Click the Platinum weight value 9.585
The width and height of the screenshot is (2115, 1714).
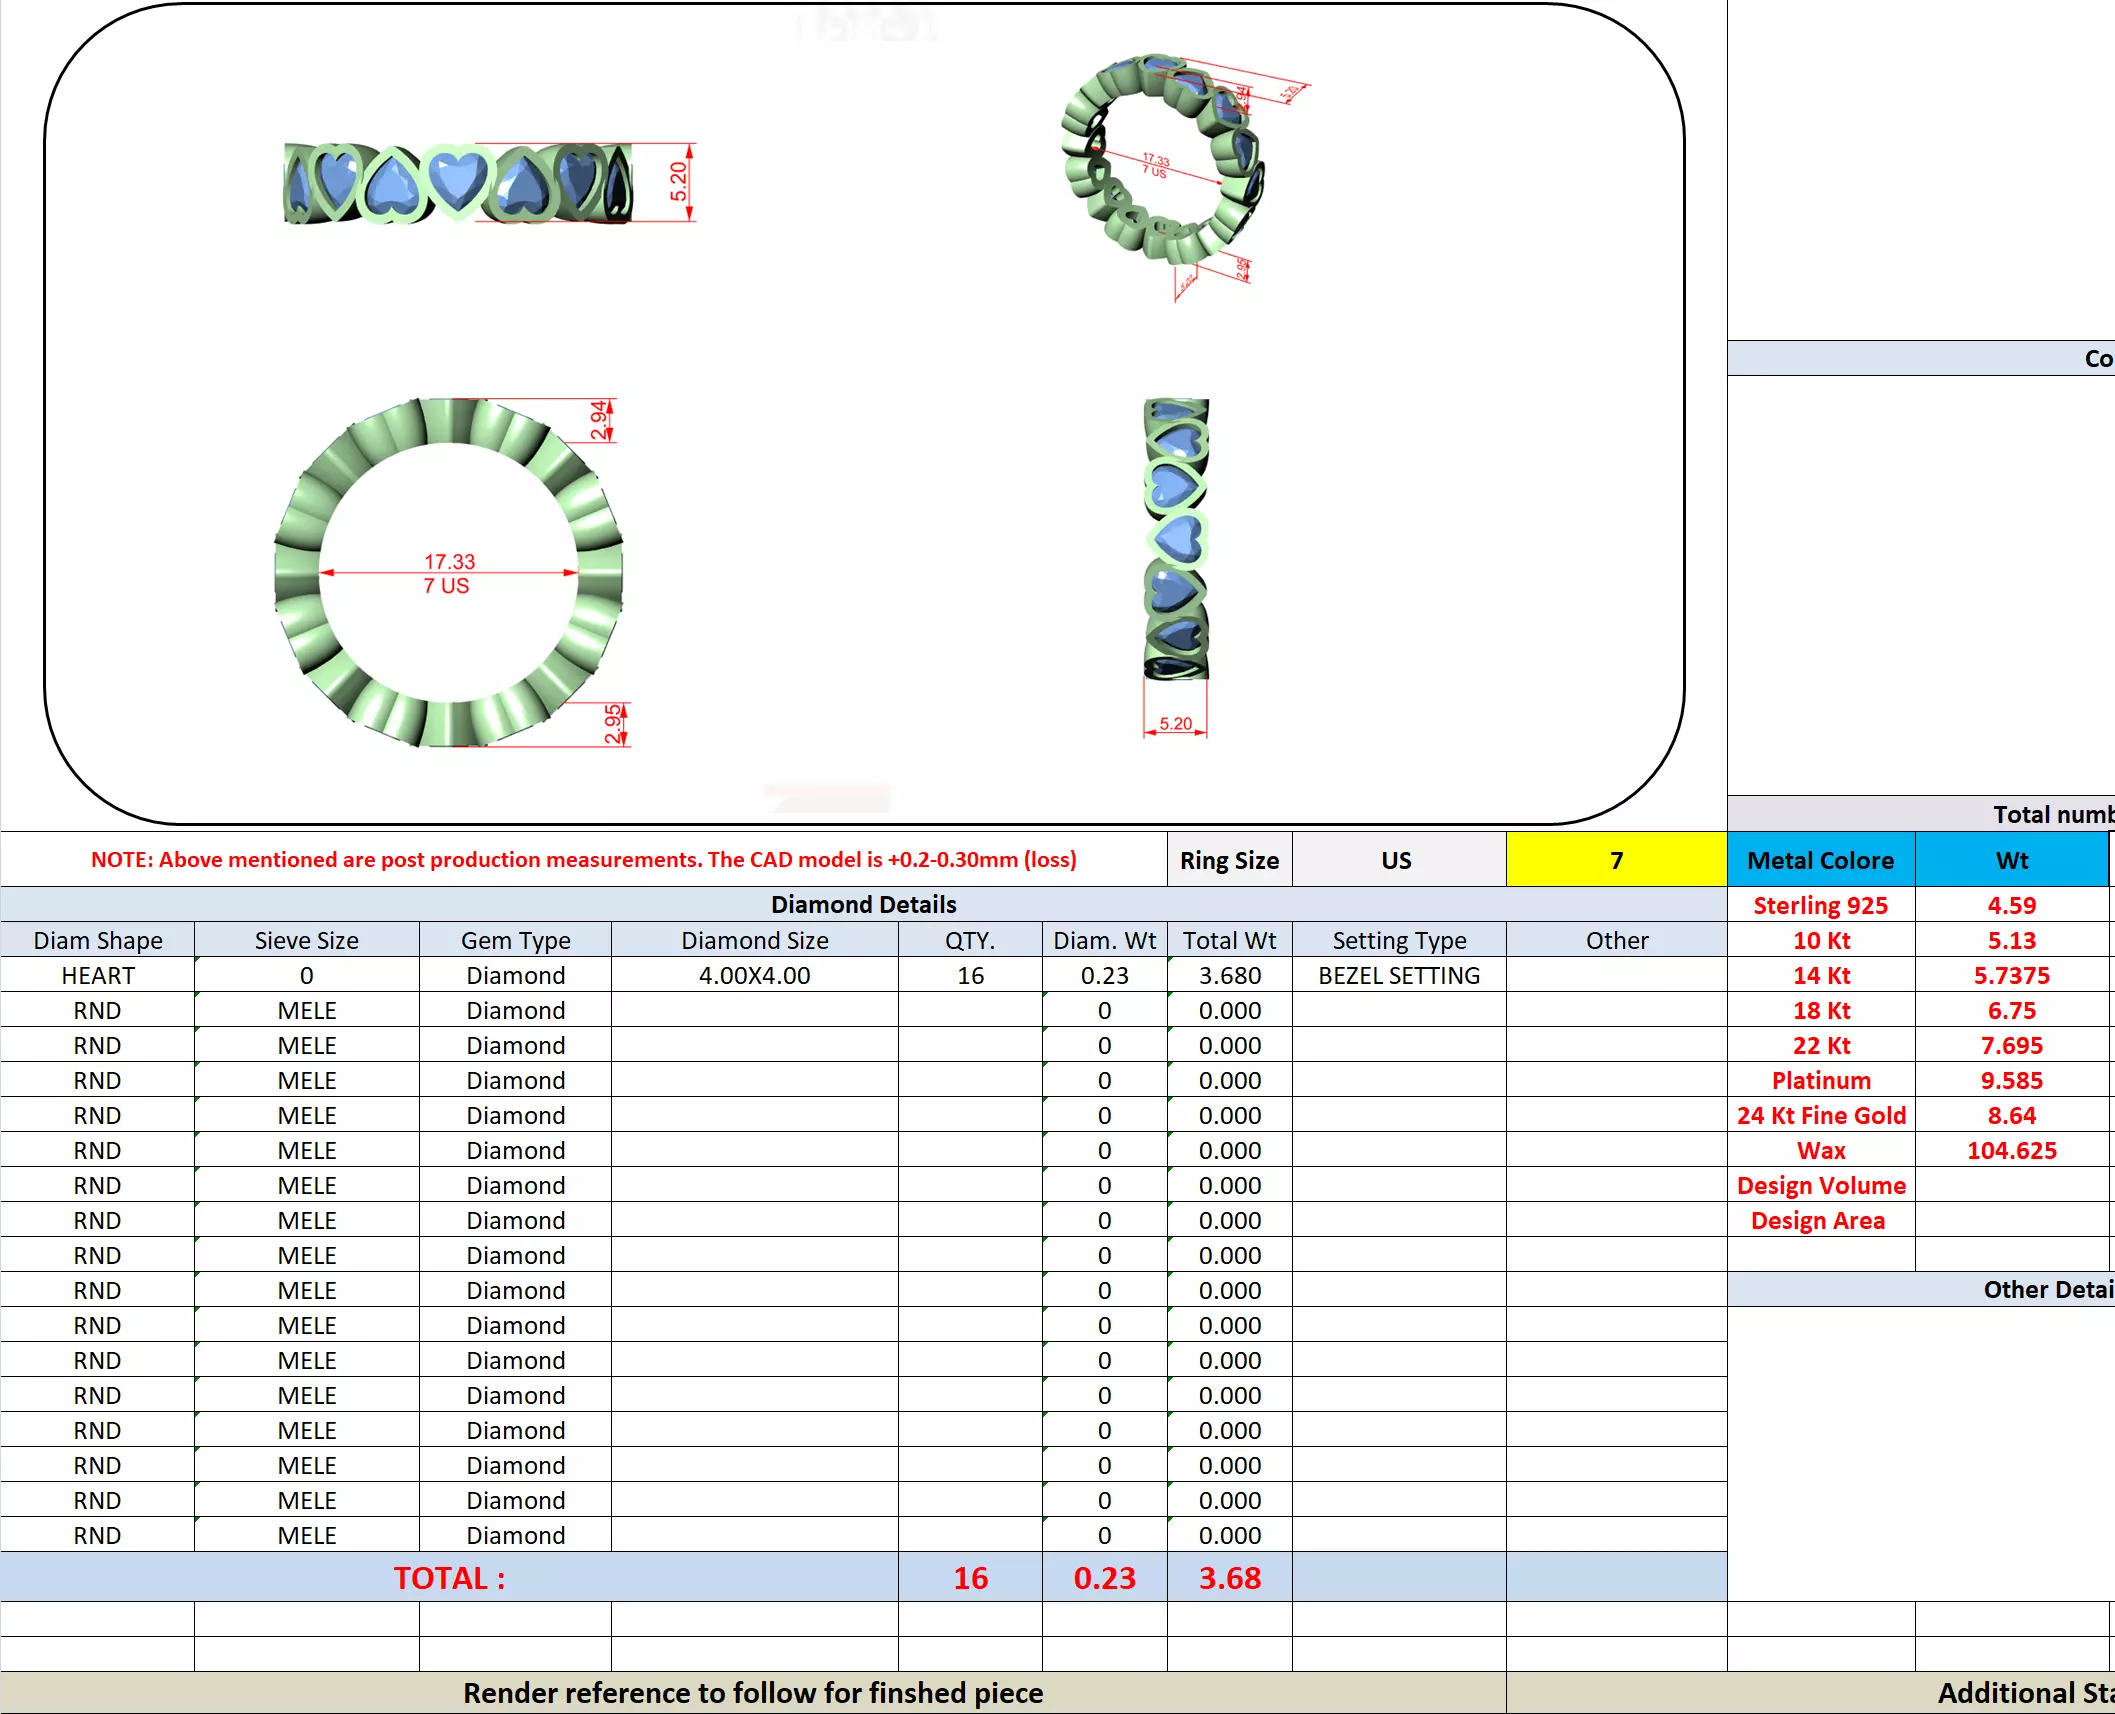2011,1080
